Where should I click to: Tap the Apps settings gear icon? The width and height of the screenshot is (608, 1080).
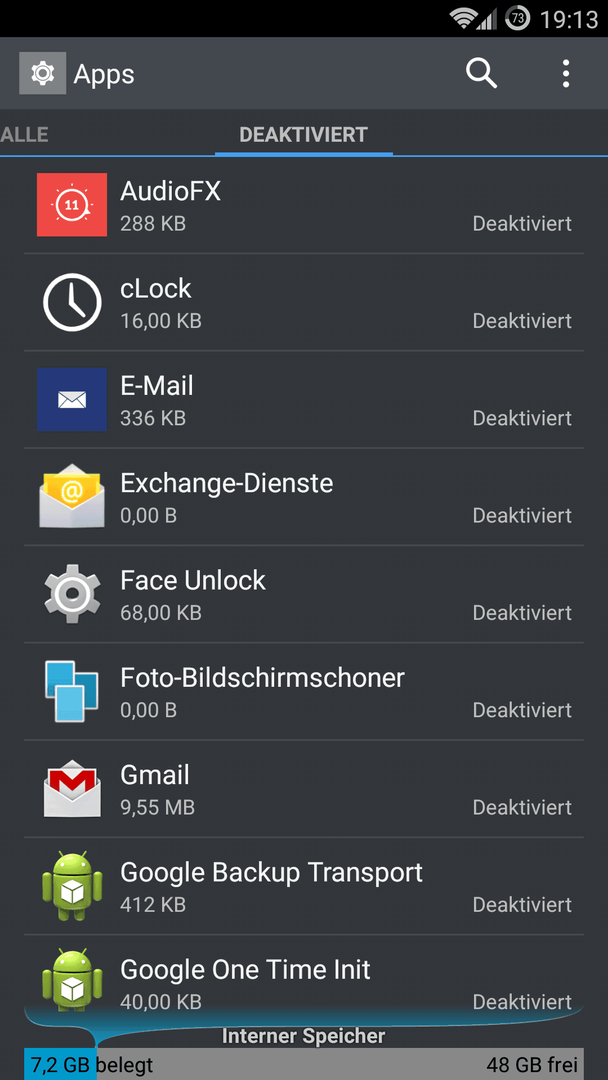point(43,73)
